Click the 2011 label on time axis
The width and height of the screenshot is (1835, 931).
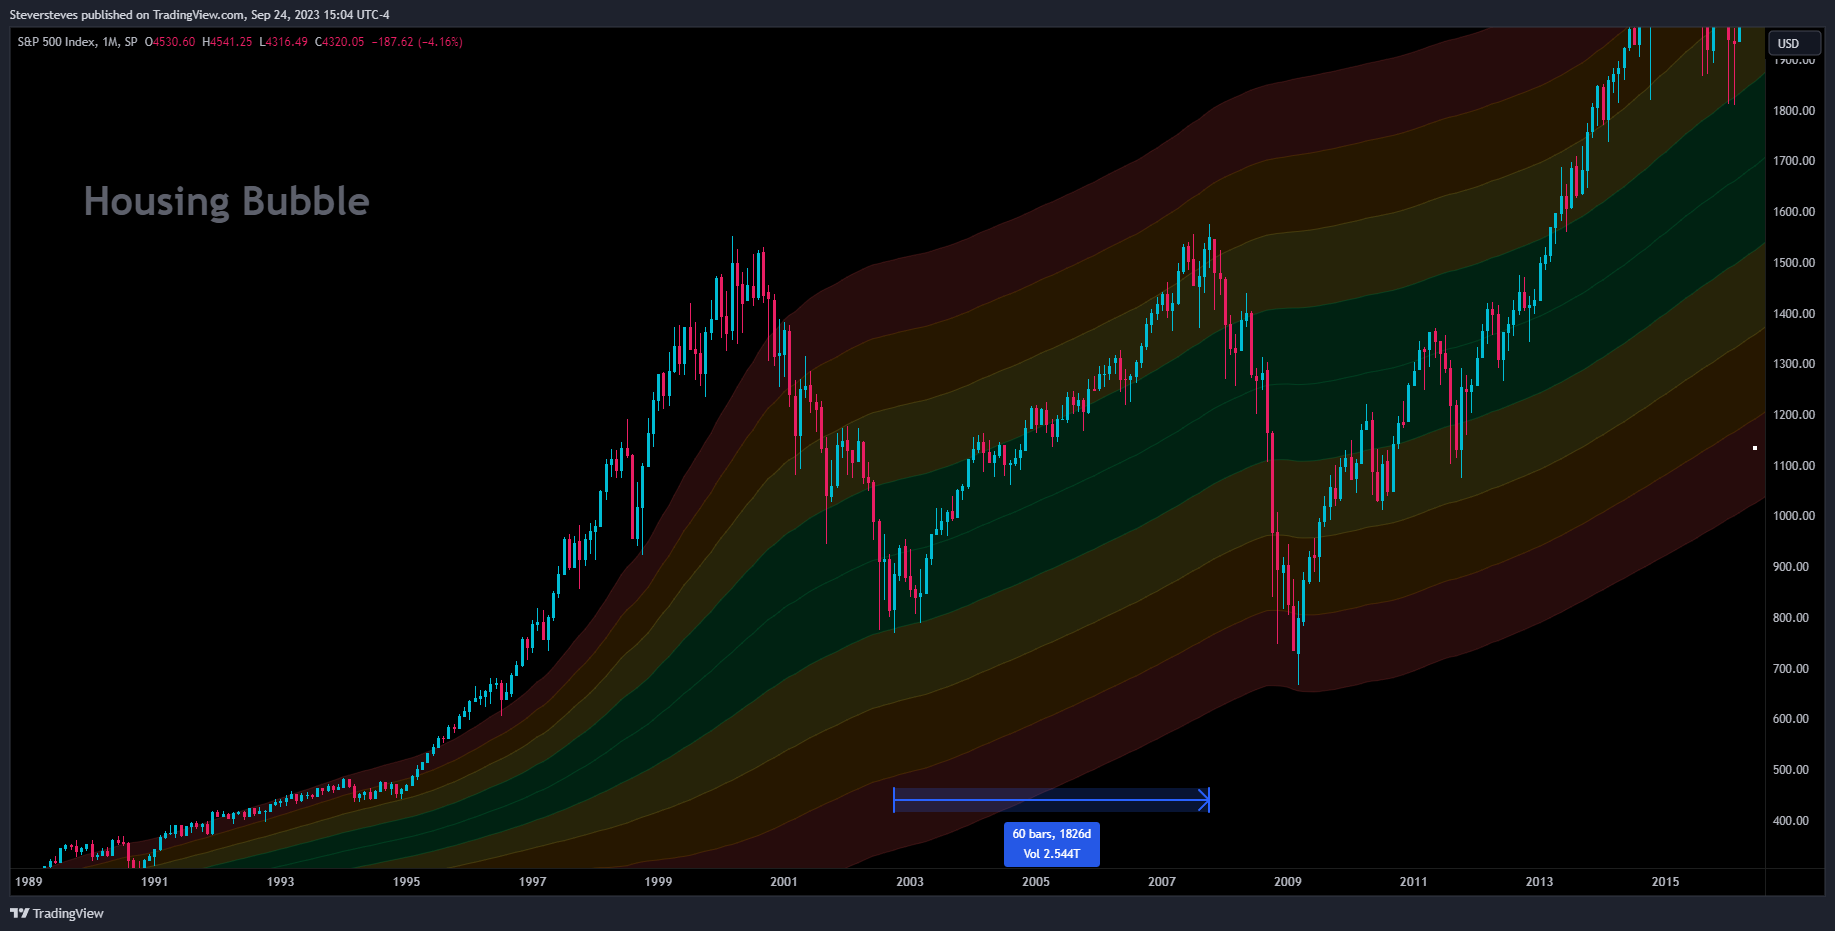pyautogui.click(x=1414, y=882)
